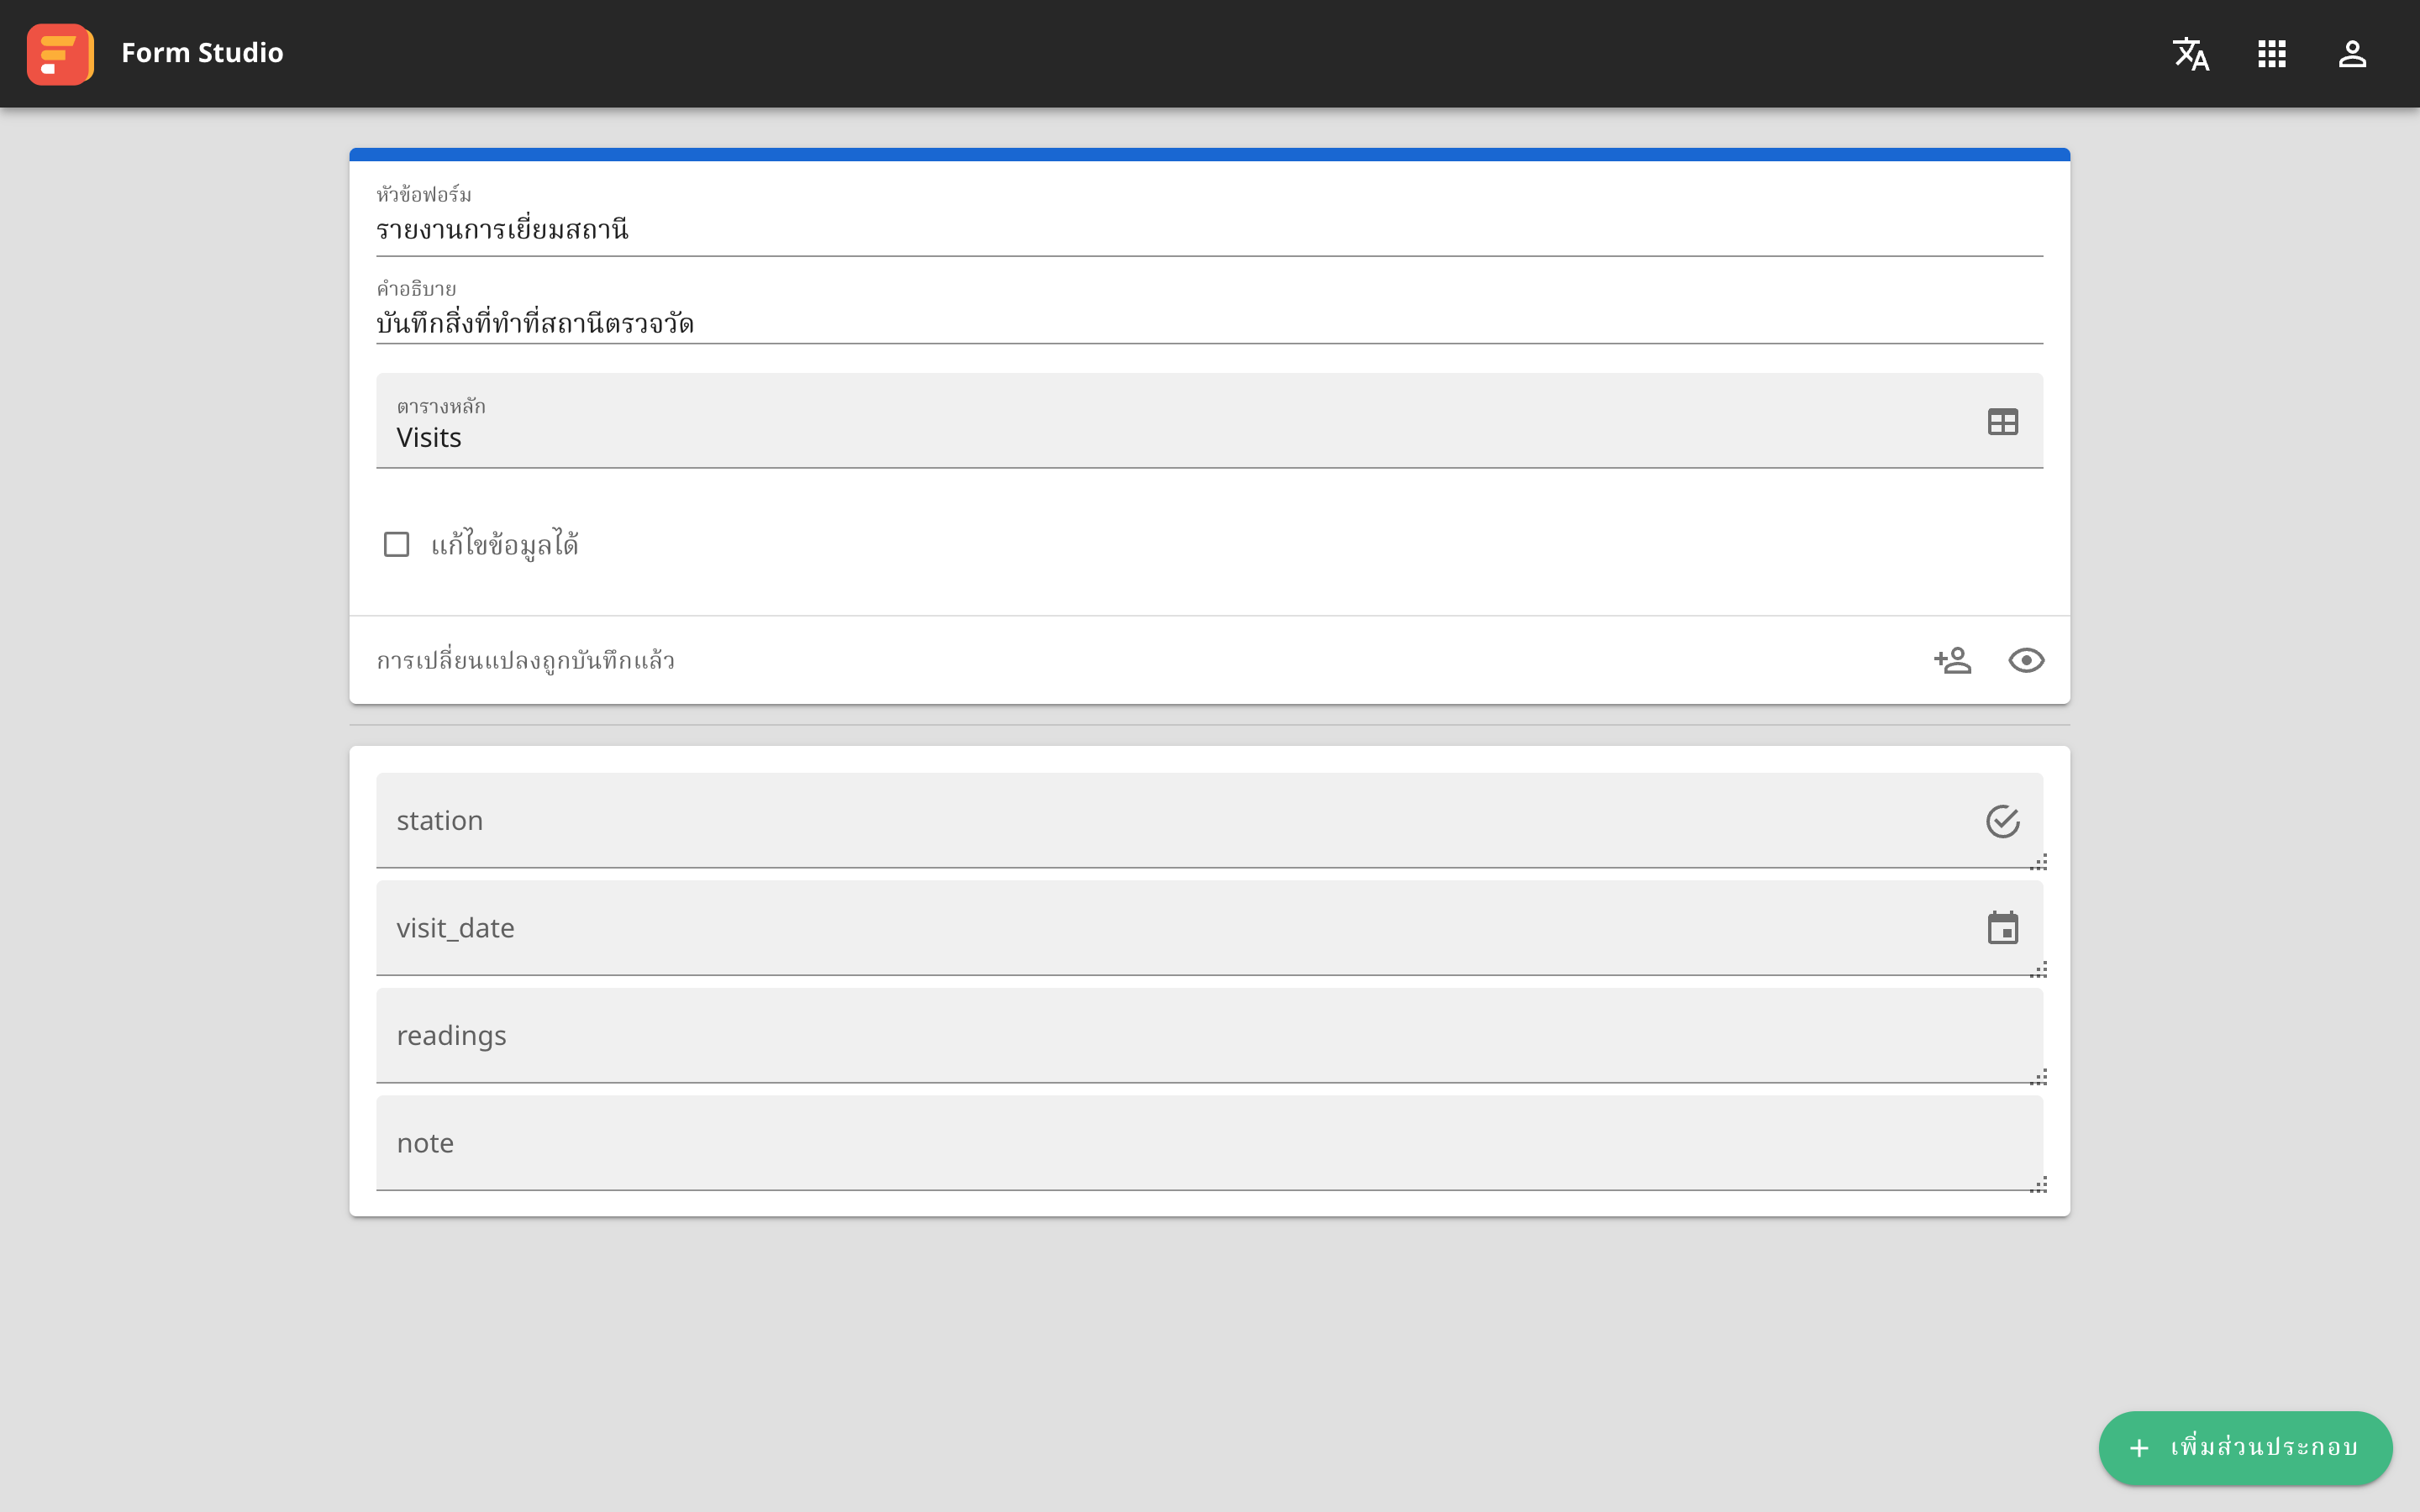
Task: Edit the form title รายงานการเยี่ยมสถานี
Action: coord(1209,230)
